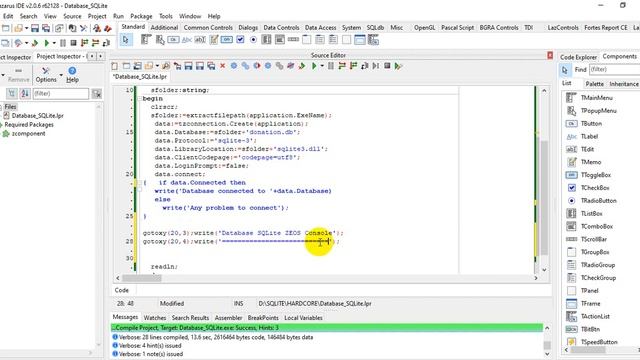Image resolution: width=640 pixels, height=360 pixels.
Task: Click Save icon in main IDE toolbar
Action: (x=35, y=28)
